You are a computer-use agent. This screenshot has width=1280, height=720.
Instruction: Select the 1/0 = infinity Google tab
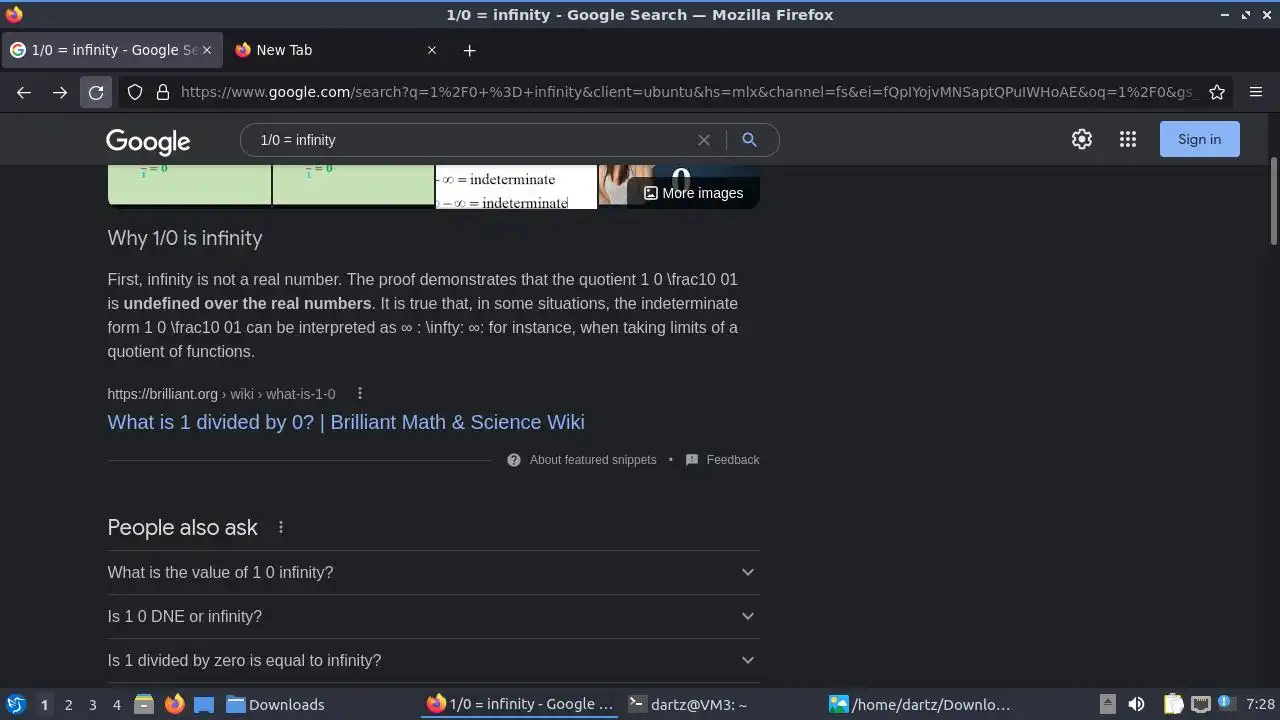click(112, 50)
